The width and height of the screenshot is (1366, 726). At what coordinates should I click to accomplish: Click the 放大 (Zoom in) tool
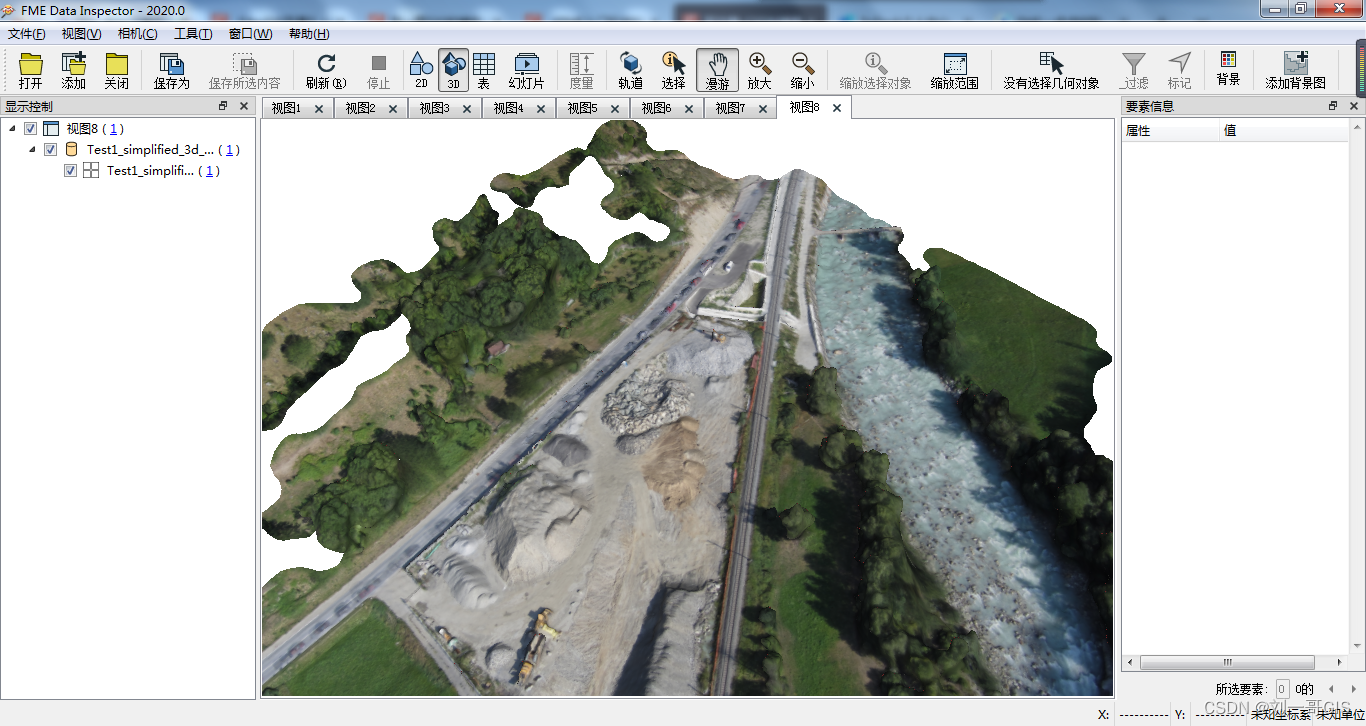coord(760,71)
